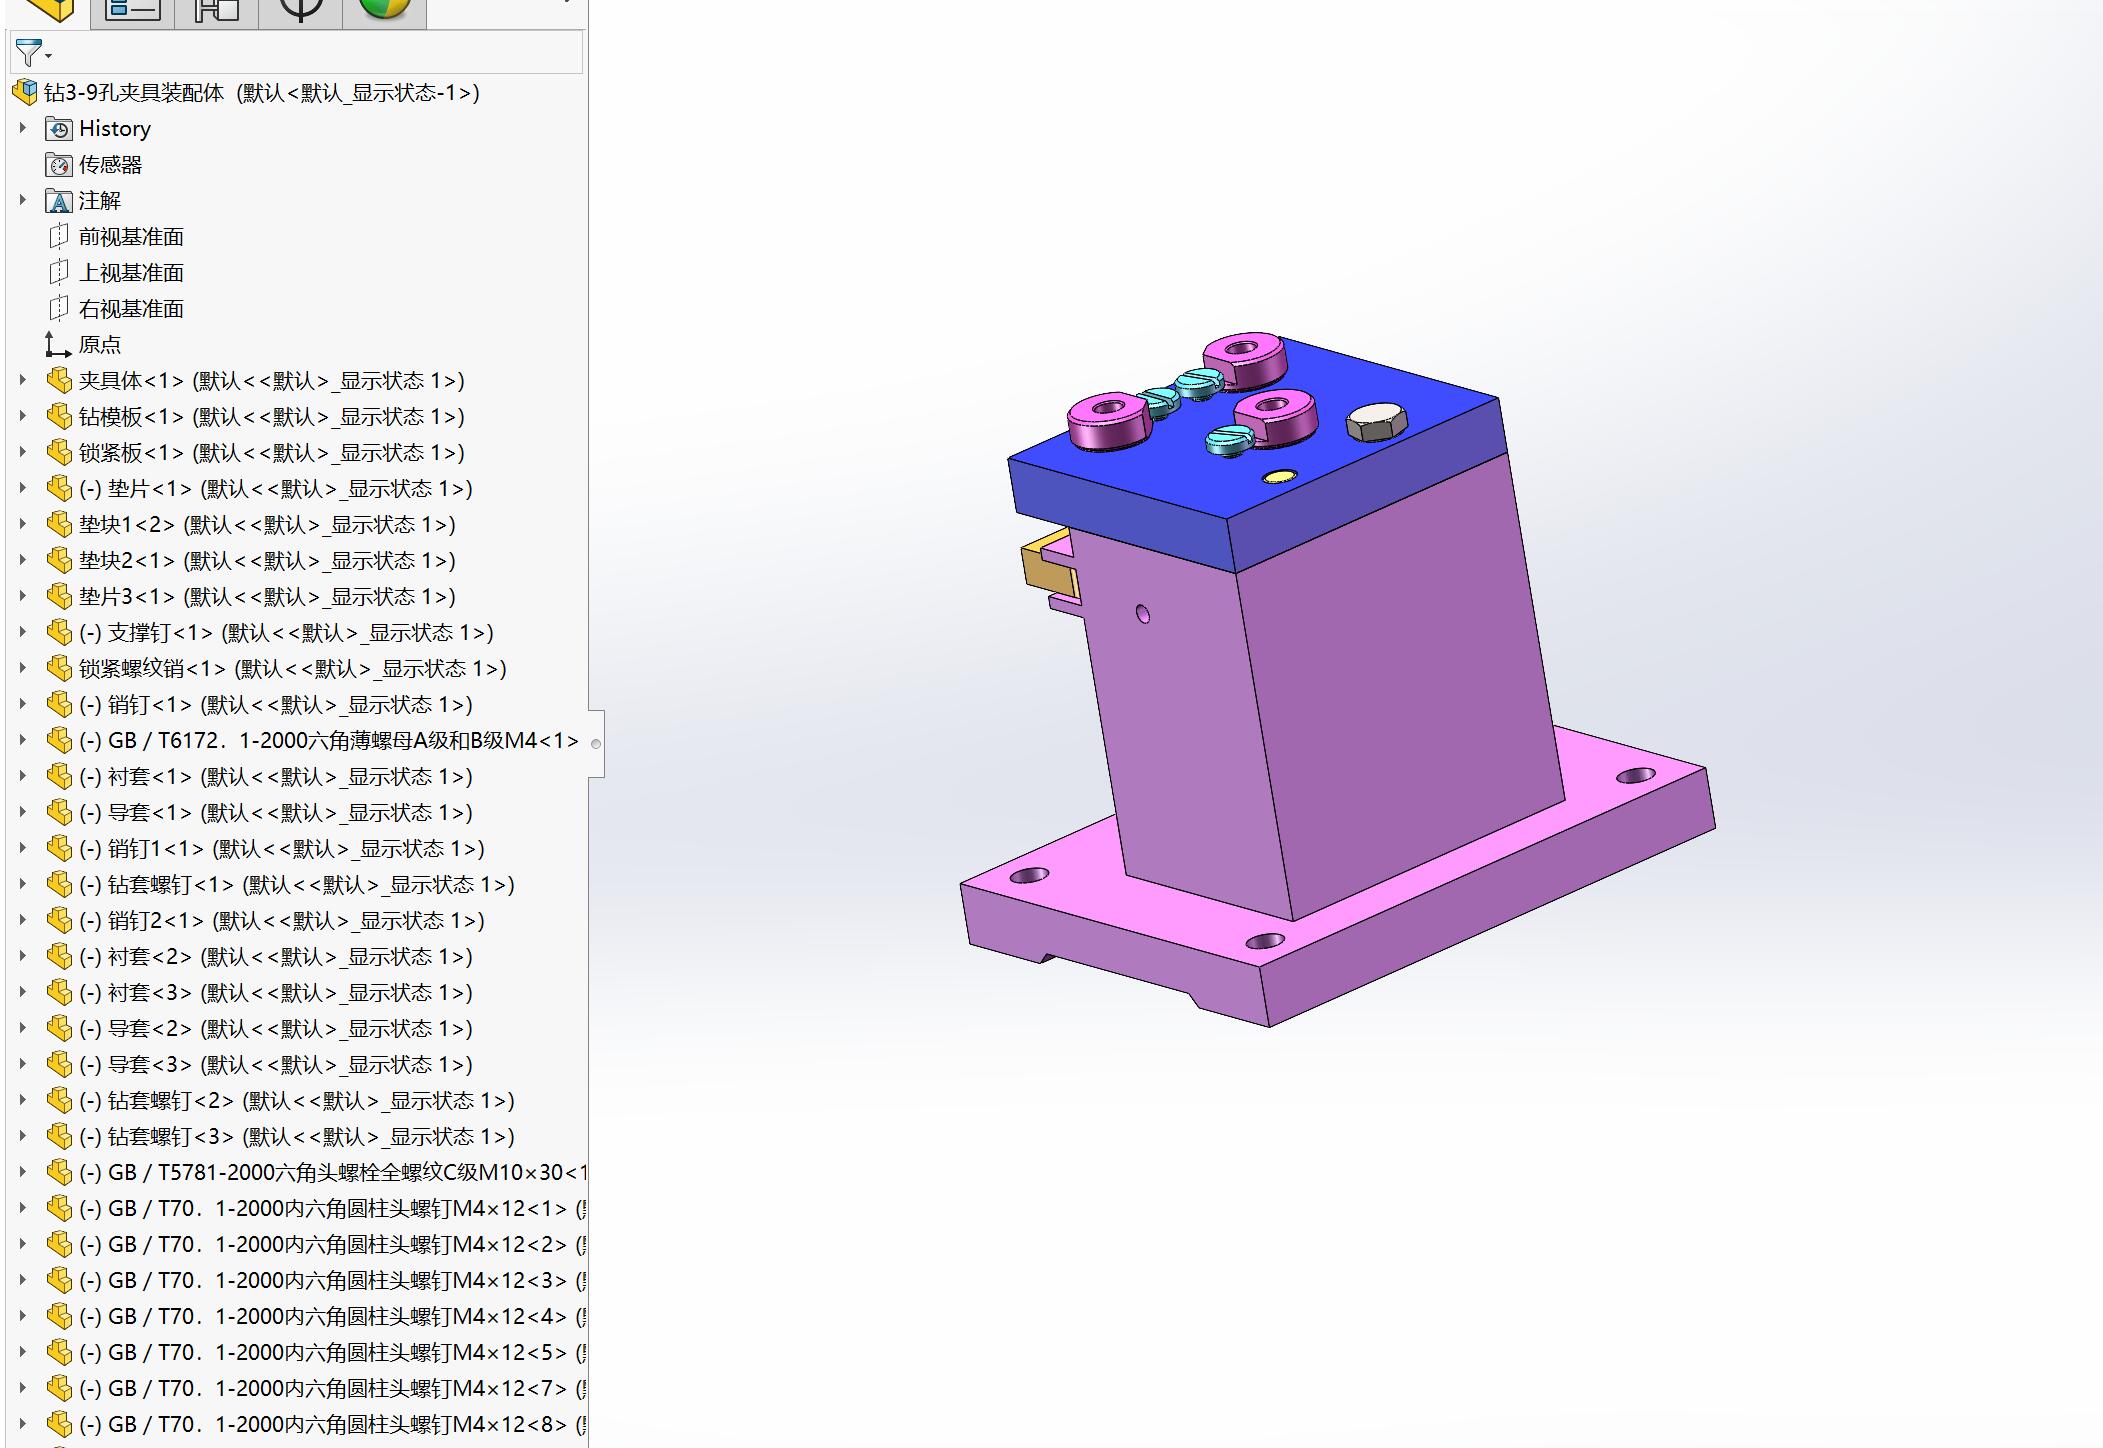This screenshot has width=2103, height=1448.
Task: Expand the 夹具体<1> component node
Action: pos(22,381)
